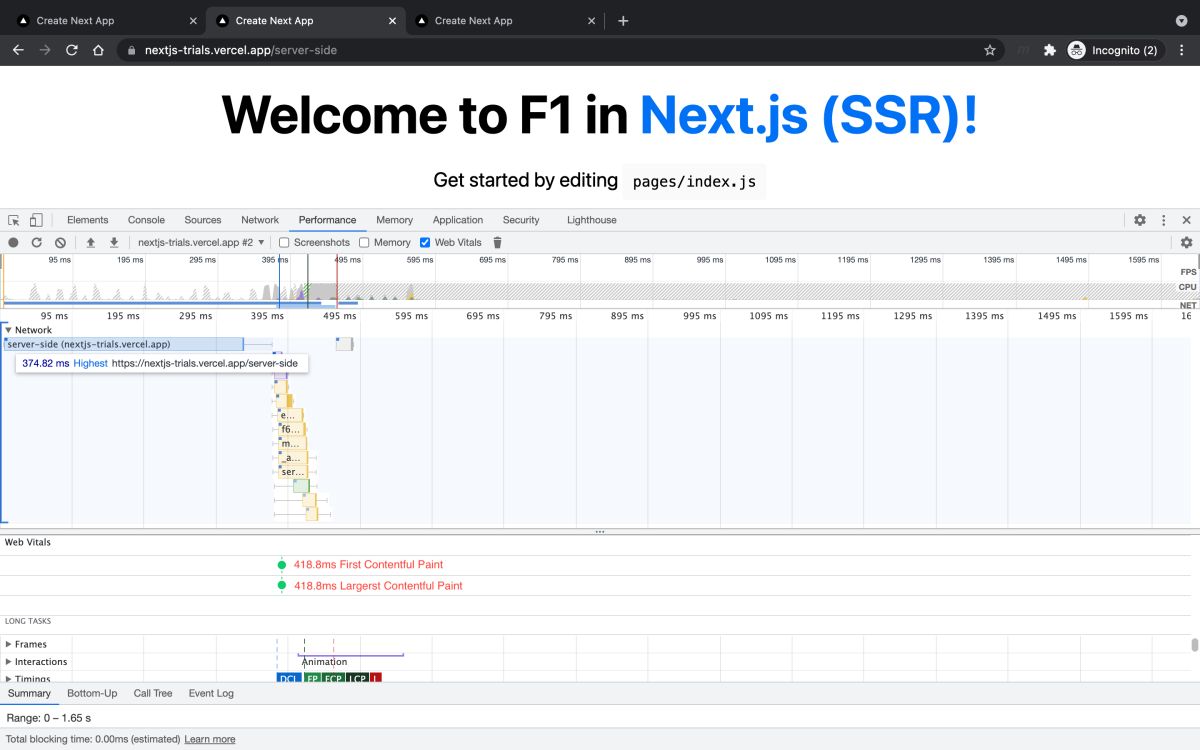Select the f6... network request block

pyautogui.click(x=292, y=429)
